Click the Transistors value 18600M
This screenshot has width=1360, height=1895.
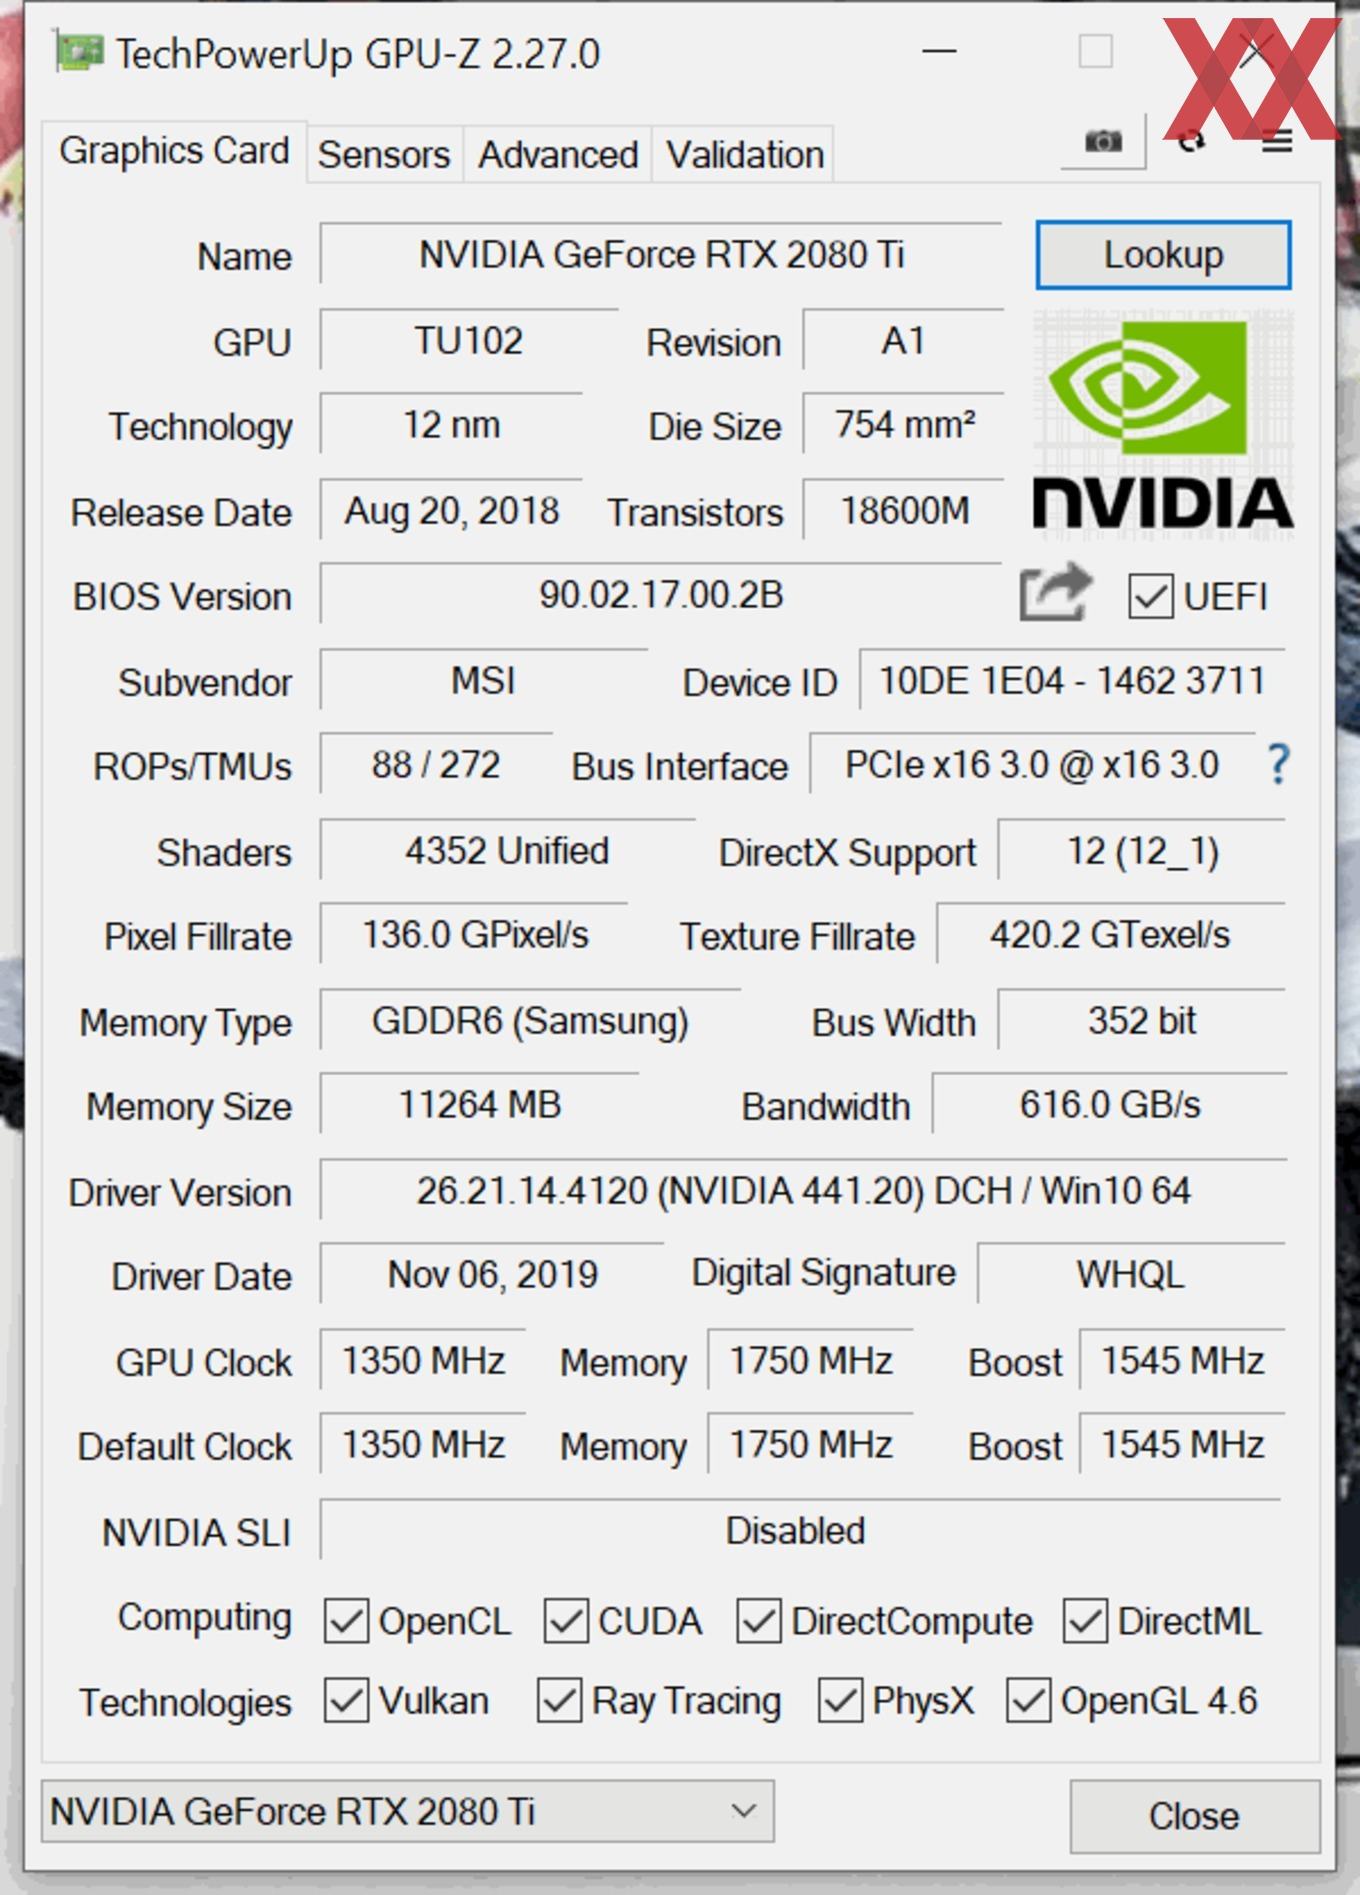(903, 510)
